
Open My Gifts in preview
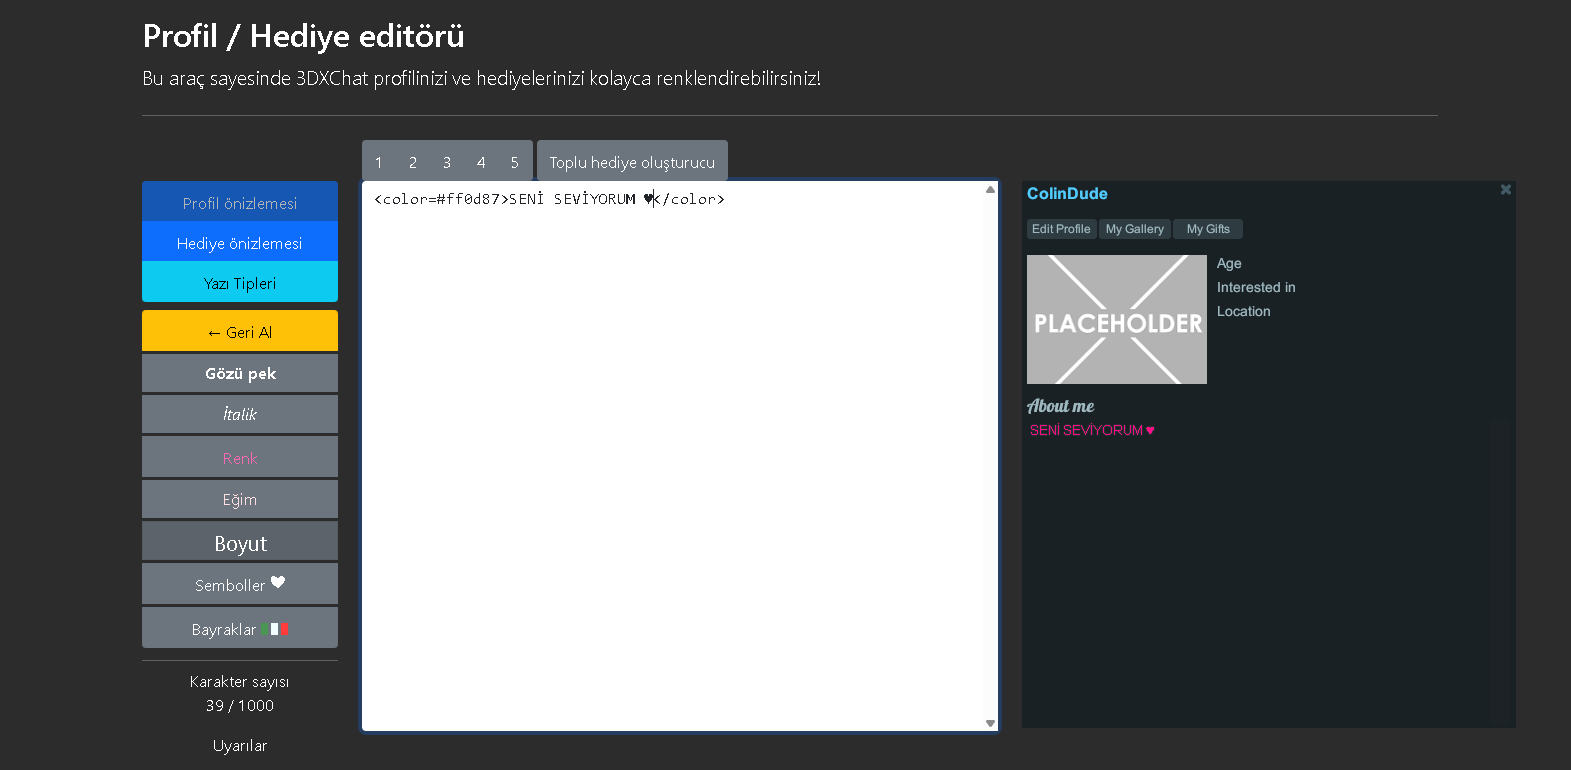[x=1208, y=229]
